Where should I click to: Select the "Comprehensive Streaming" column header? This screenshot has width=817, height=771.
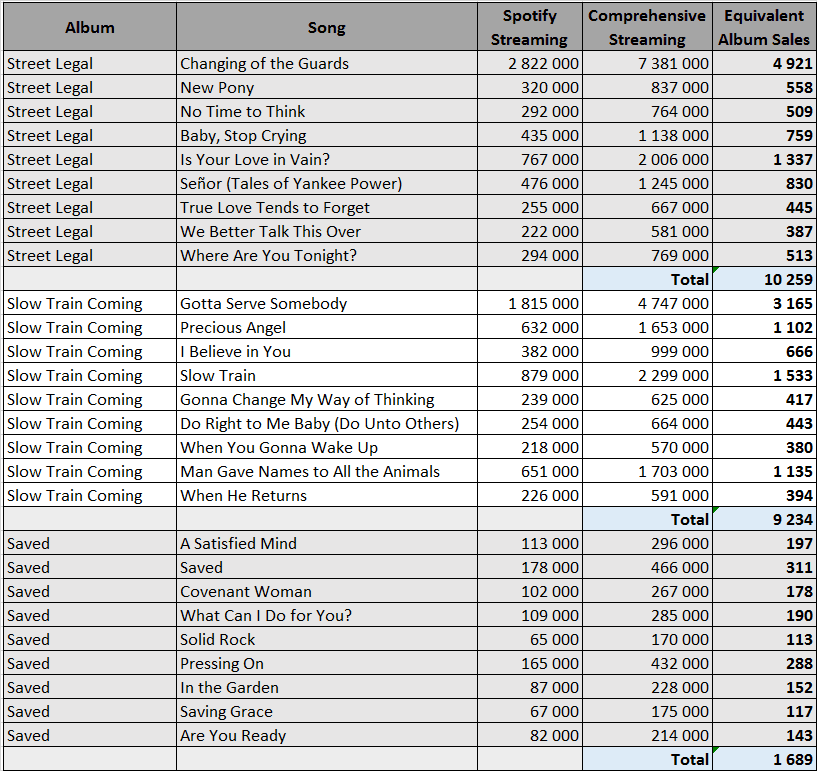[647, 28]
